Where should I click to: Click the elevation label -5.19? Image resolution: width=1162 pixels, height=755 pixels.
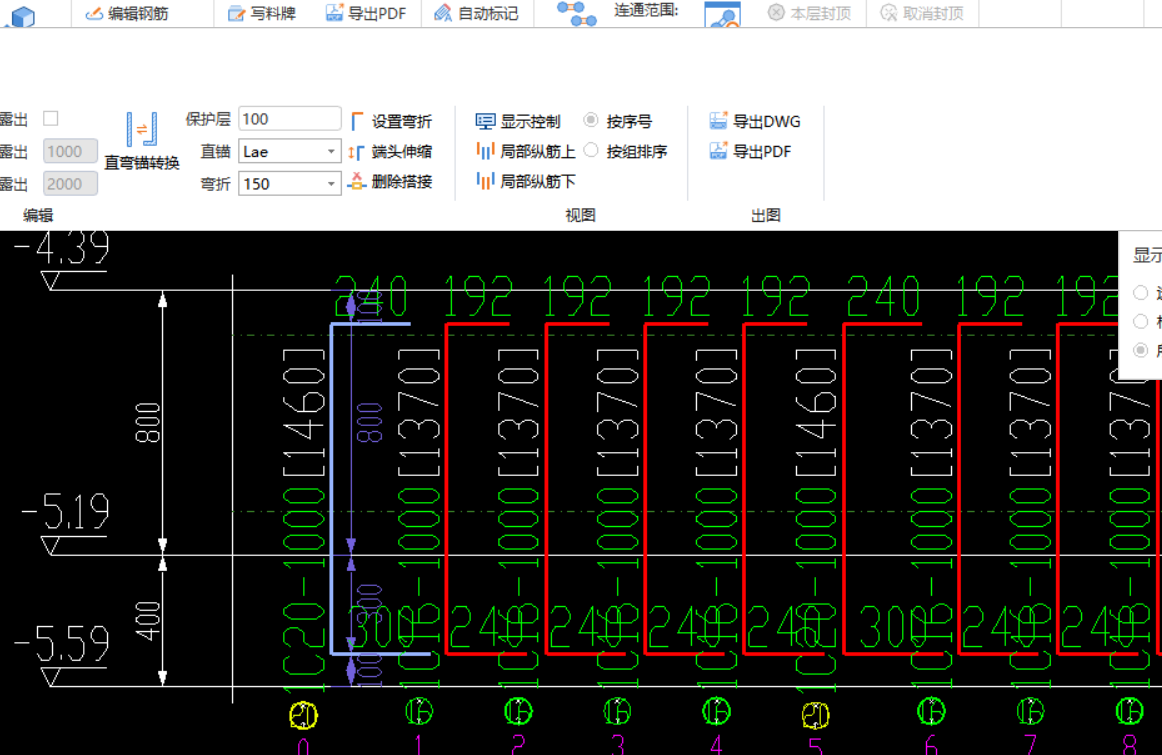(x=66, y=511)
